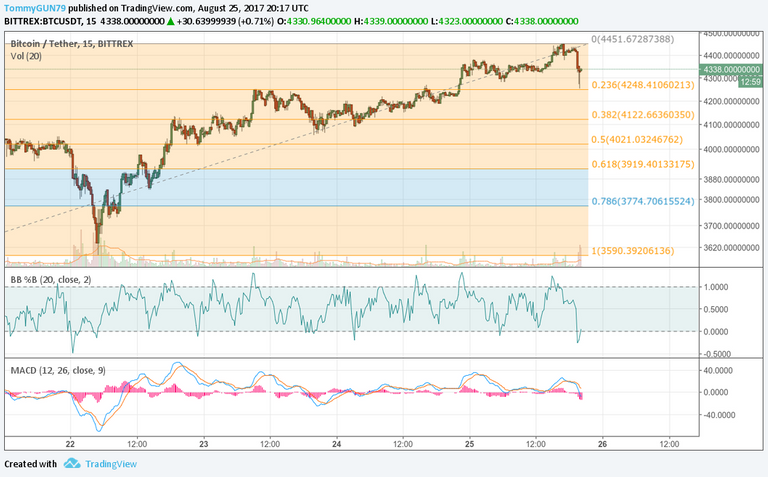Select the Fibonacci 0.236(4248.41060213) level label
Screen dimensions: 768x477
pyautogui.click(x=643, y=85)
